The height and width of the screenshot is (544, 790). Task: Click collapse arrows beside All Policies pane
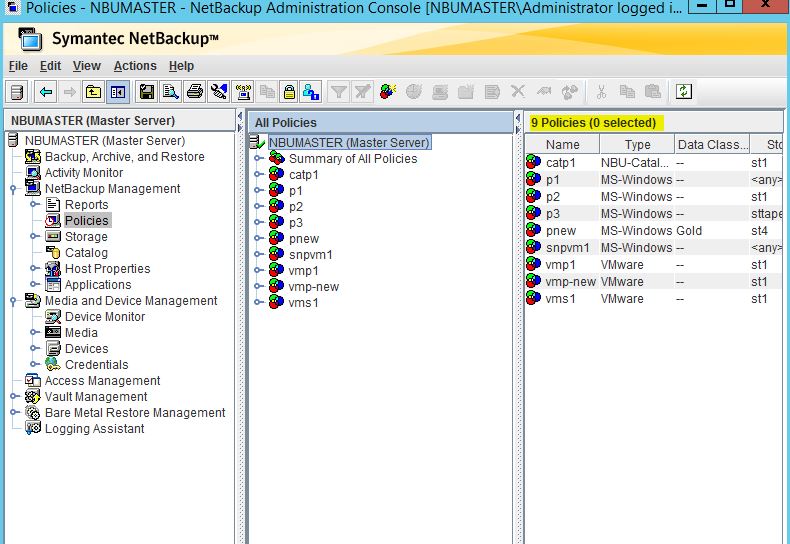point(518,123)
